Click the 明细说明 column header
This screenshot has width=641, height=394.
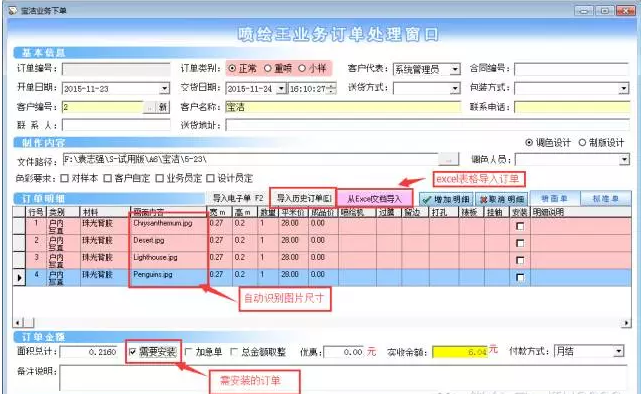[x=580, y=212]
